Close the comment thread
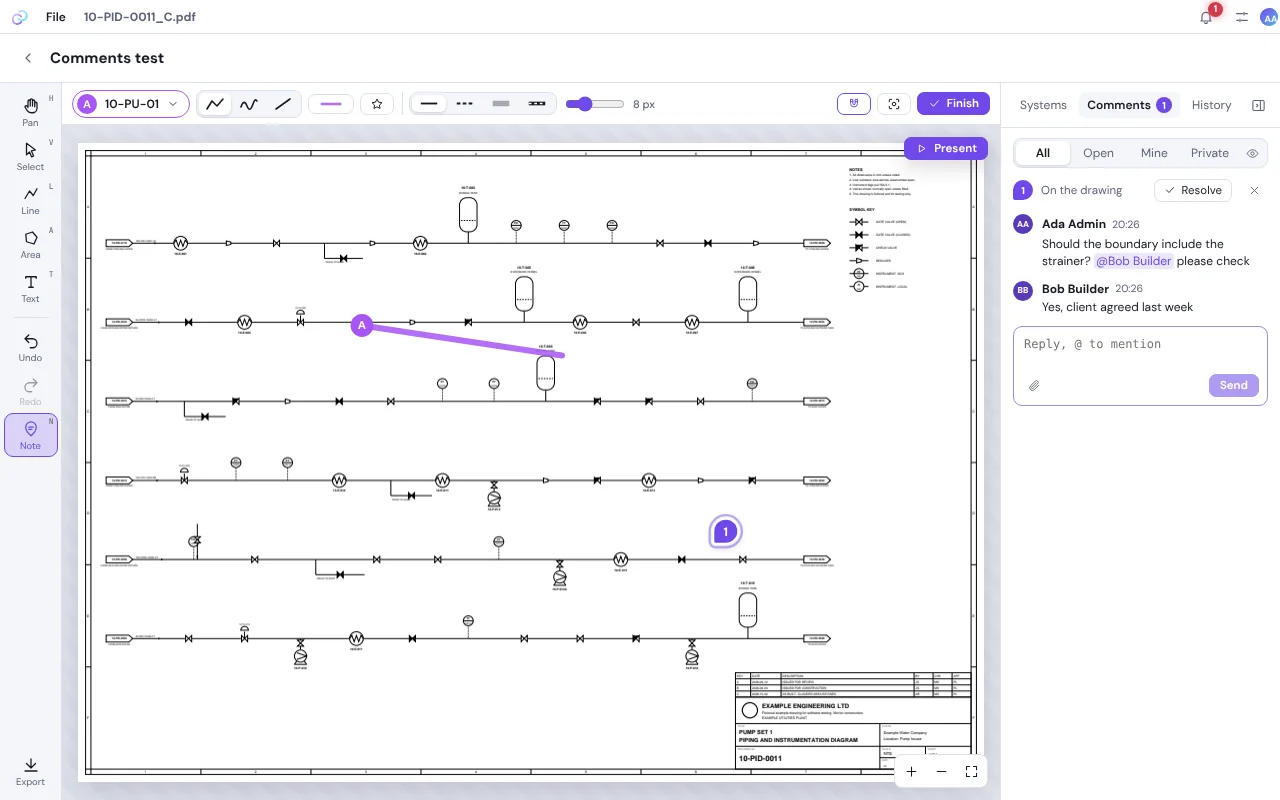 [x=1254, y=190]
